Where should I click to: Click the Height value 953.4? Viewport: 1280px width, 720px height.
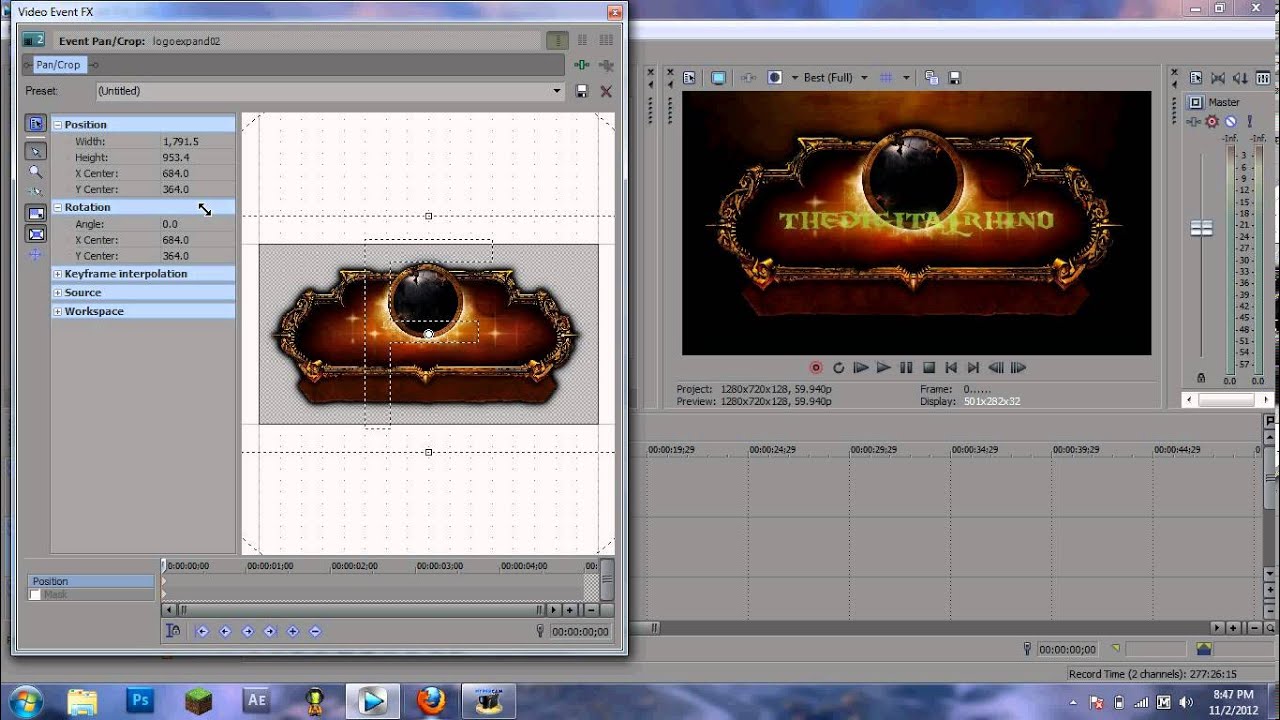coord(176,158)
